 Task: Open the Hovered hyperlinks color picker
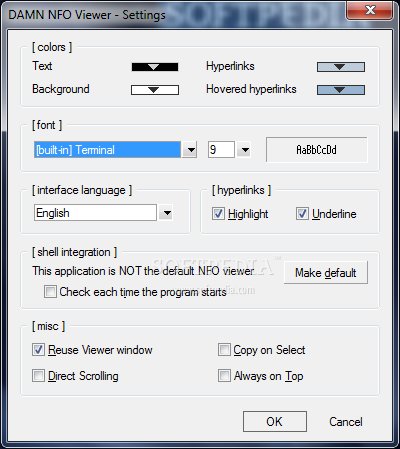[x=341, y=90]
